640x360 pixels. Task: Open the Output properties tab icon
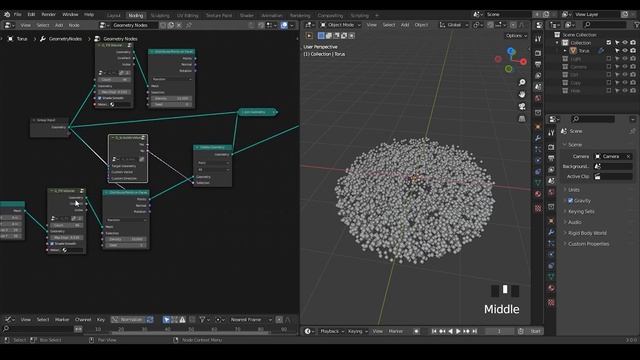[x=551, y=158]
